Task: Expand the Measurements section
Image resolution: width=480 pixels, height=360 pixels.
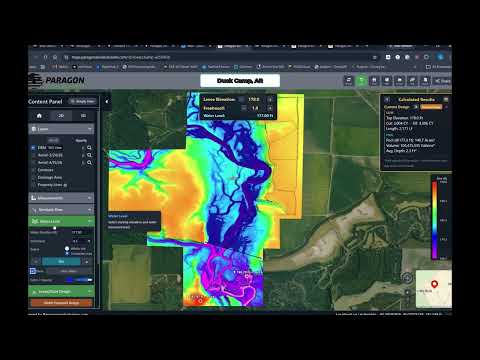Action: [61, 198]
